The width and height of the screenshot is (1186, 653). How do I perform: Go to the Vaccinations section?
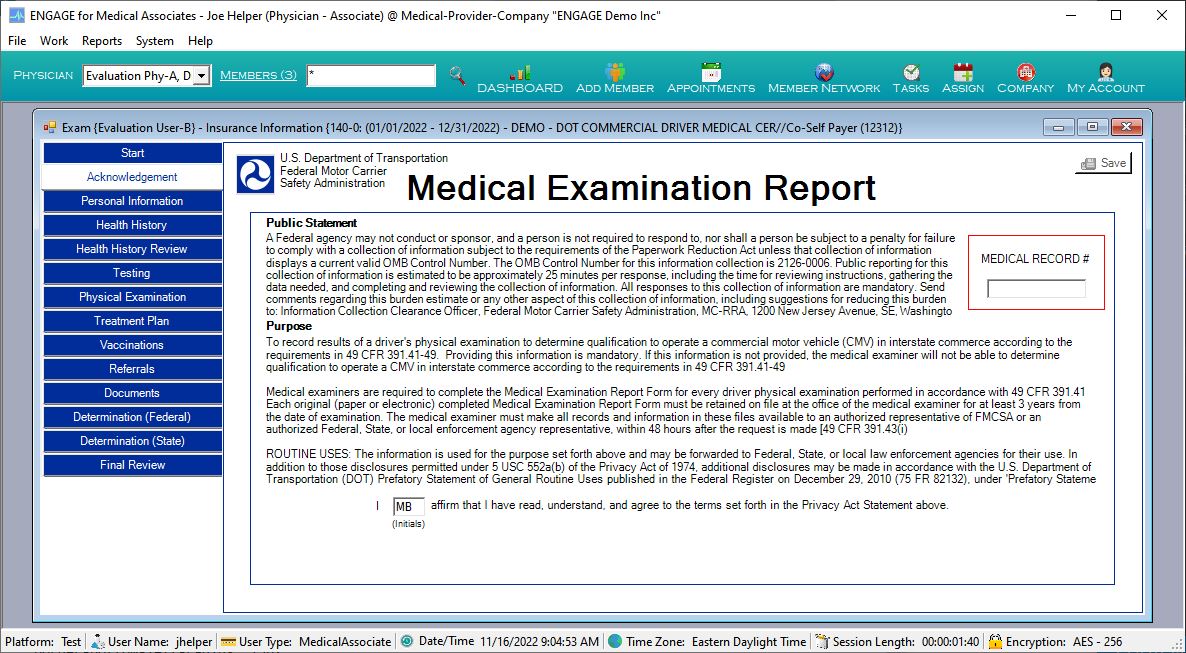[x=132, y=344]
